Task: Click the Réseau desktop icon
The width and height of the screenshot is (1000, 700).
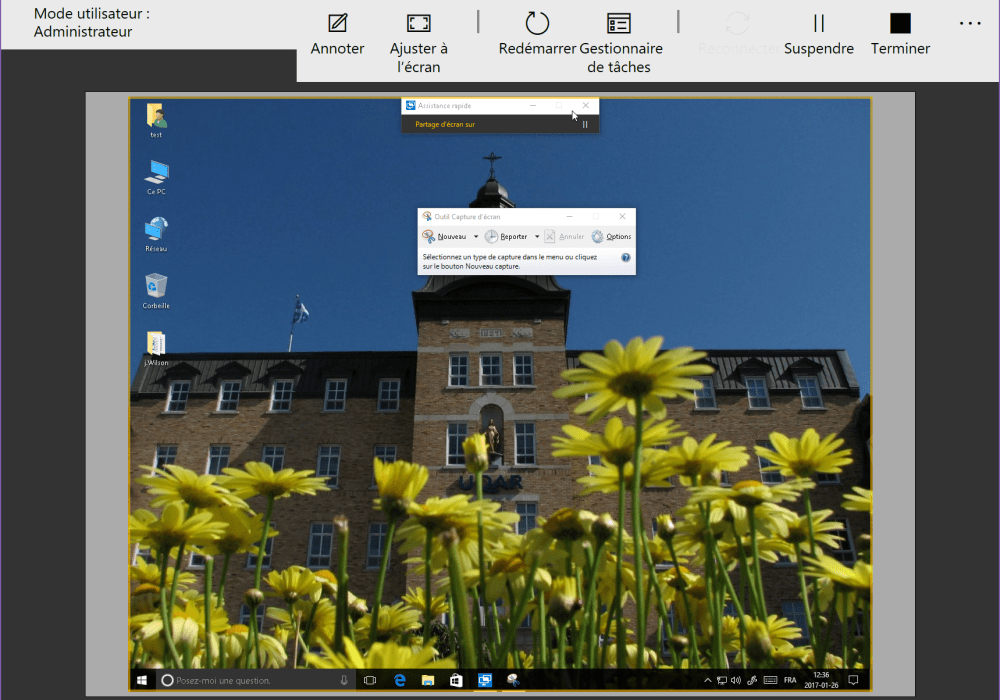Action: pos(156,231)
